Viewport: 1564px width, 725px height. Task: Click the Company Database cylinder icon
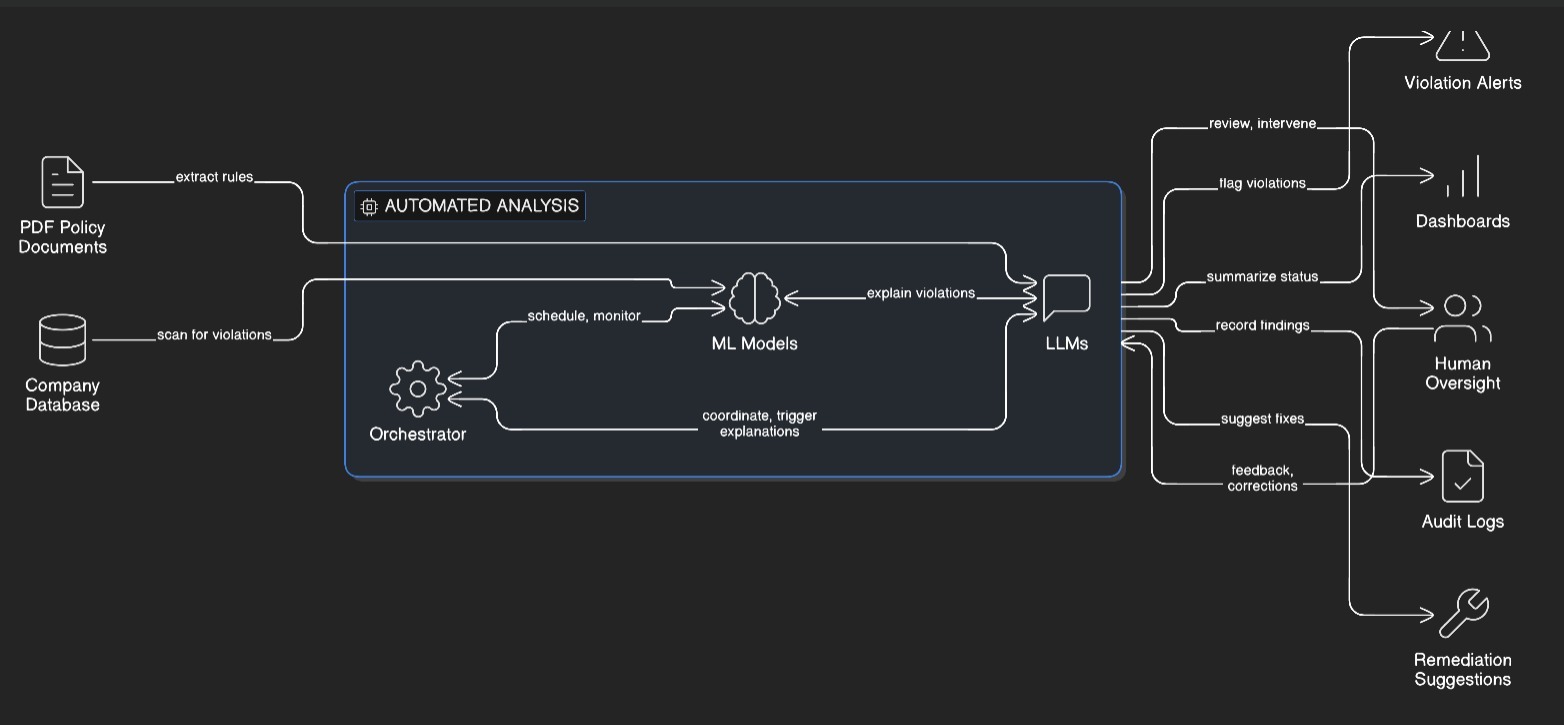[61, 339]
